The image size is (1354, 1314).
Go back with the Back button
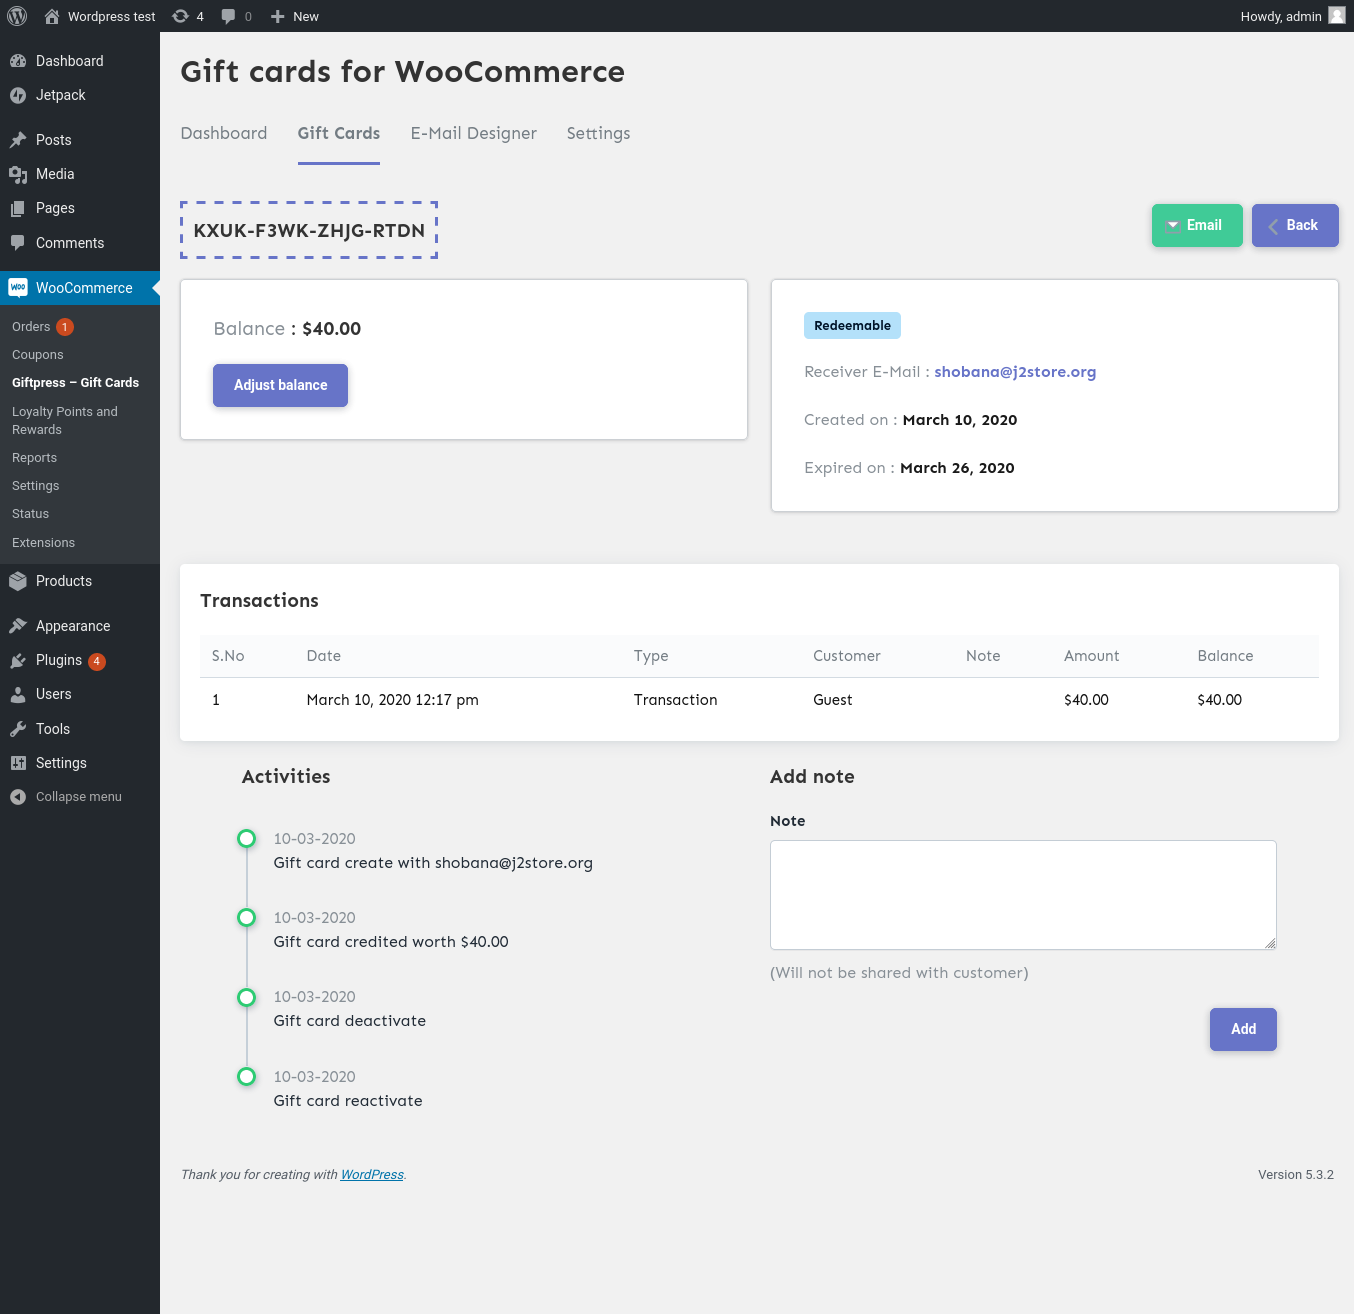point(1295,225)
